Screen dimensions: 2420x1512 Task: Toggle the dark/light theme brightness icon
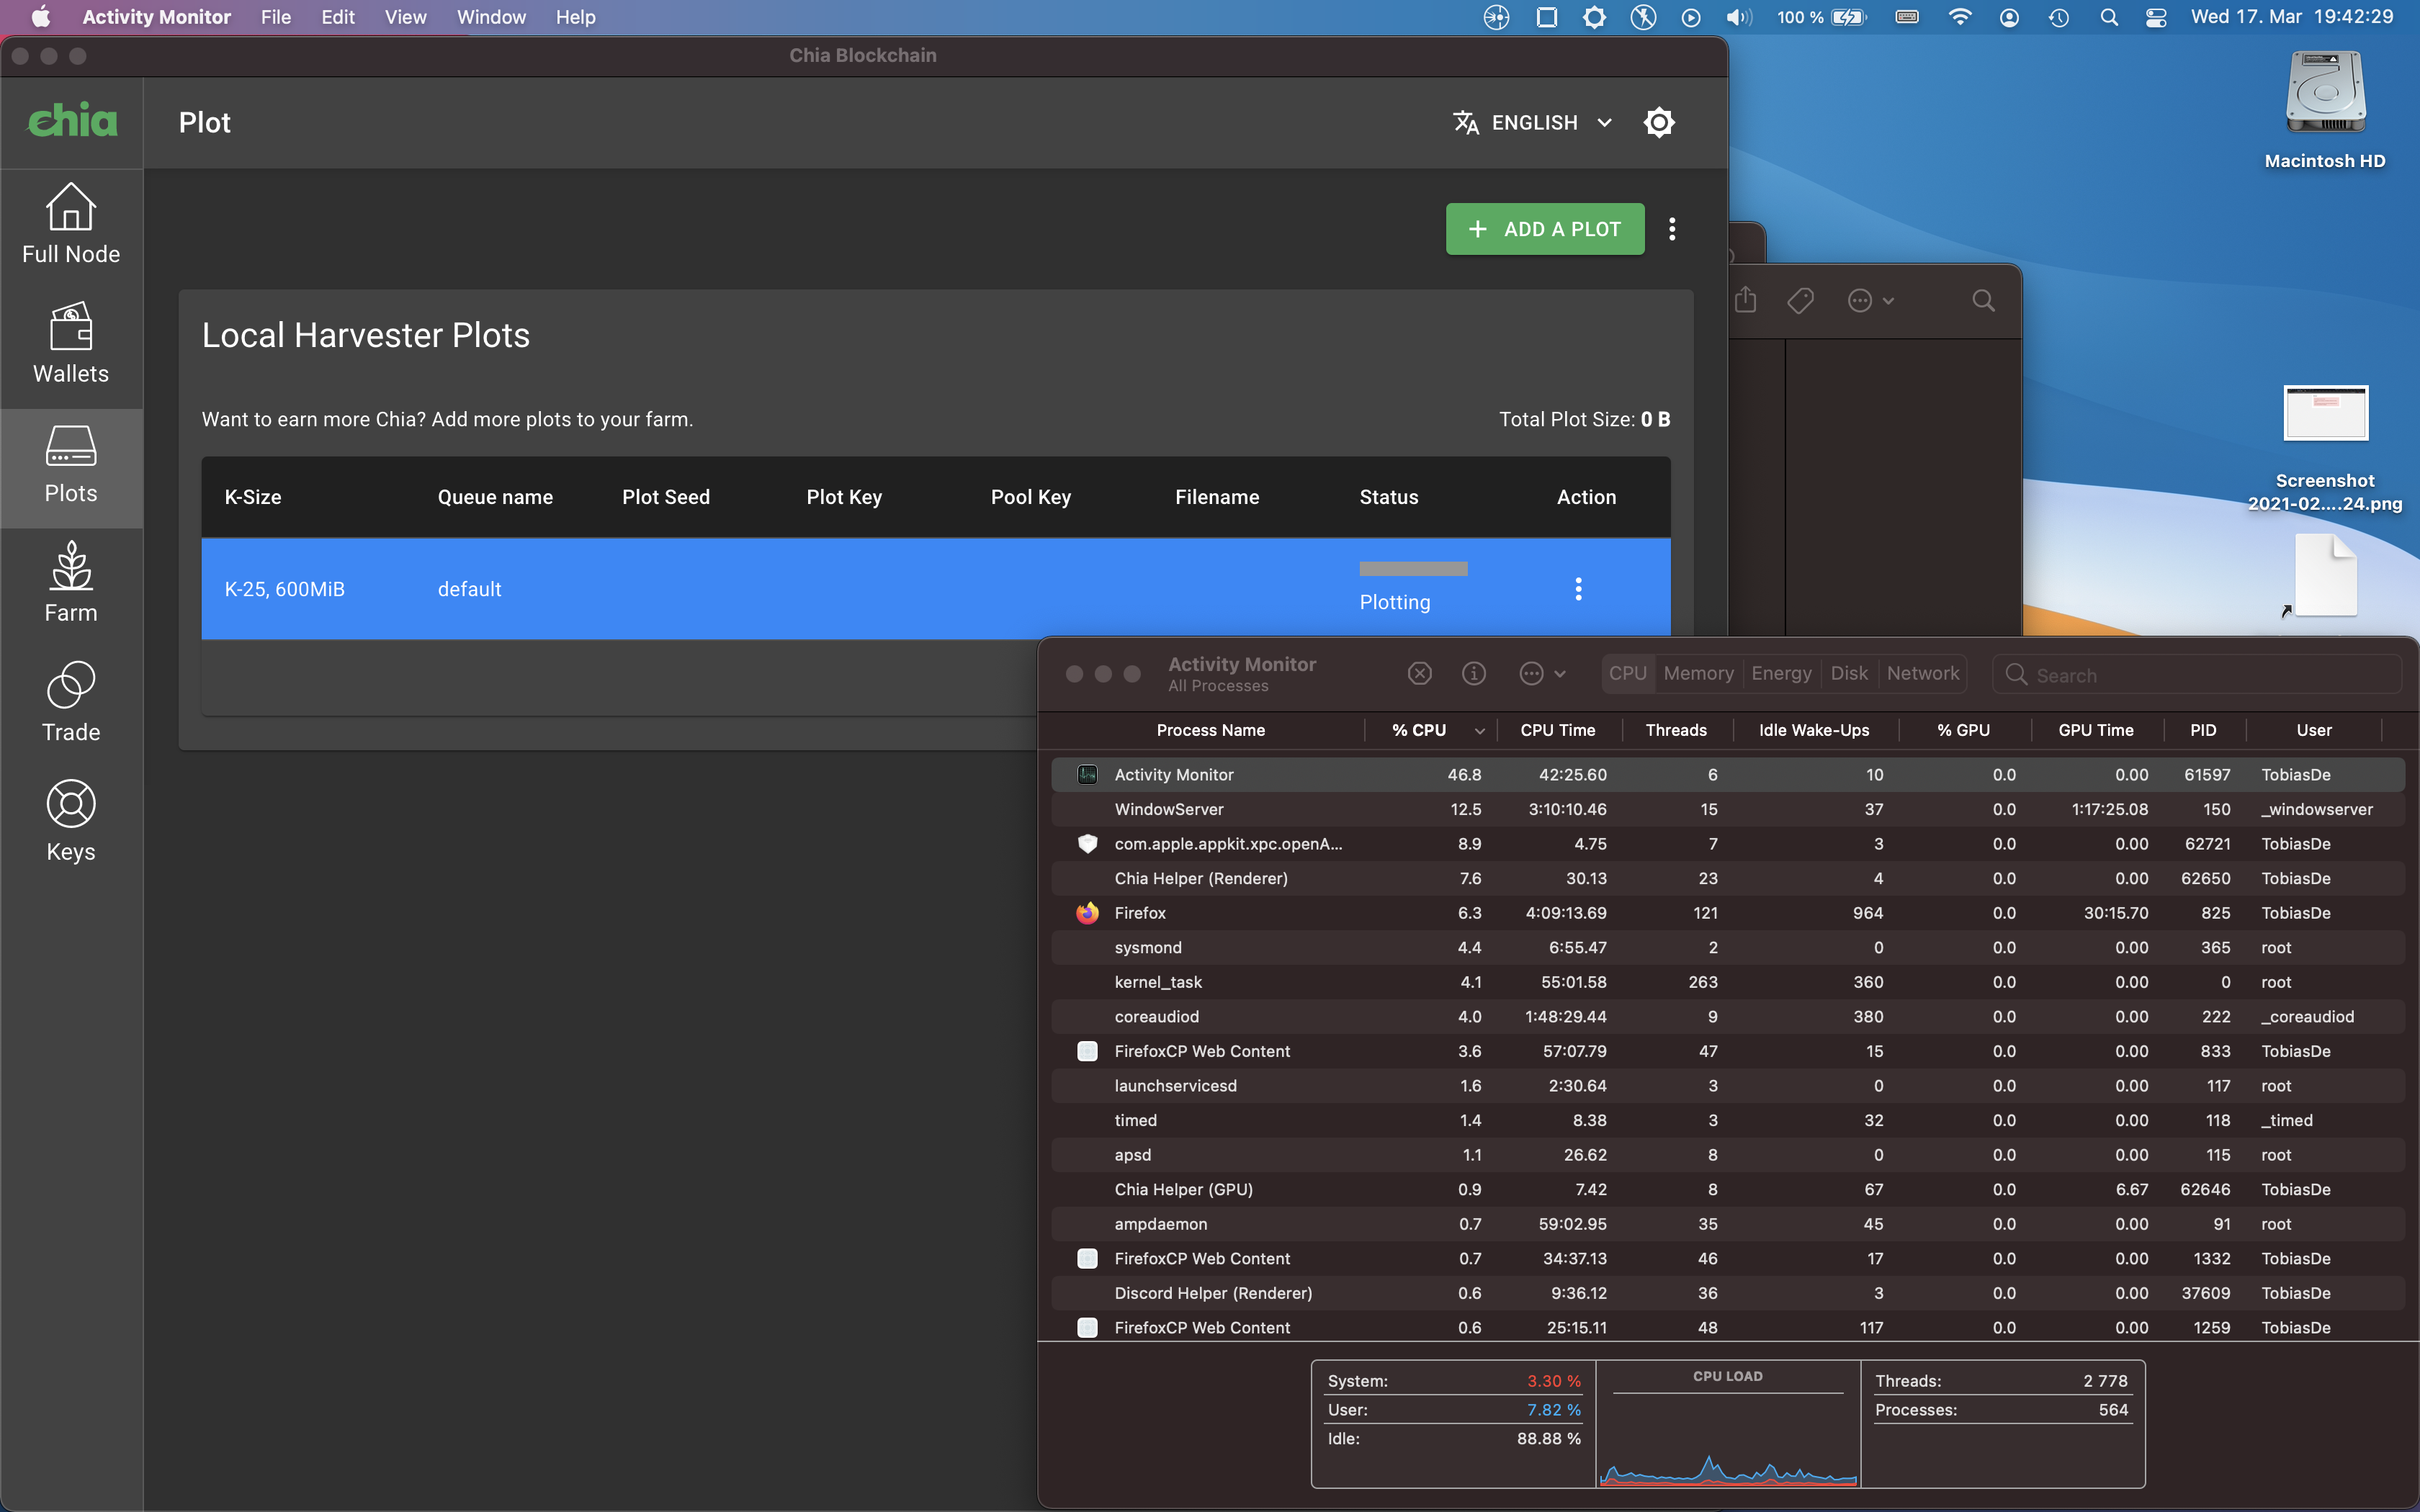(1659, 122)
